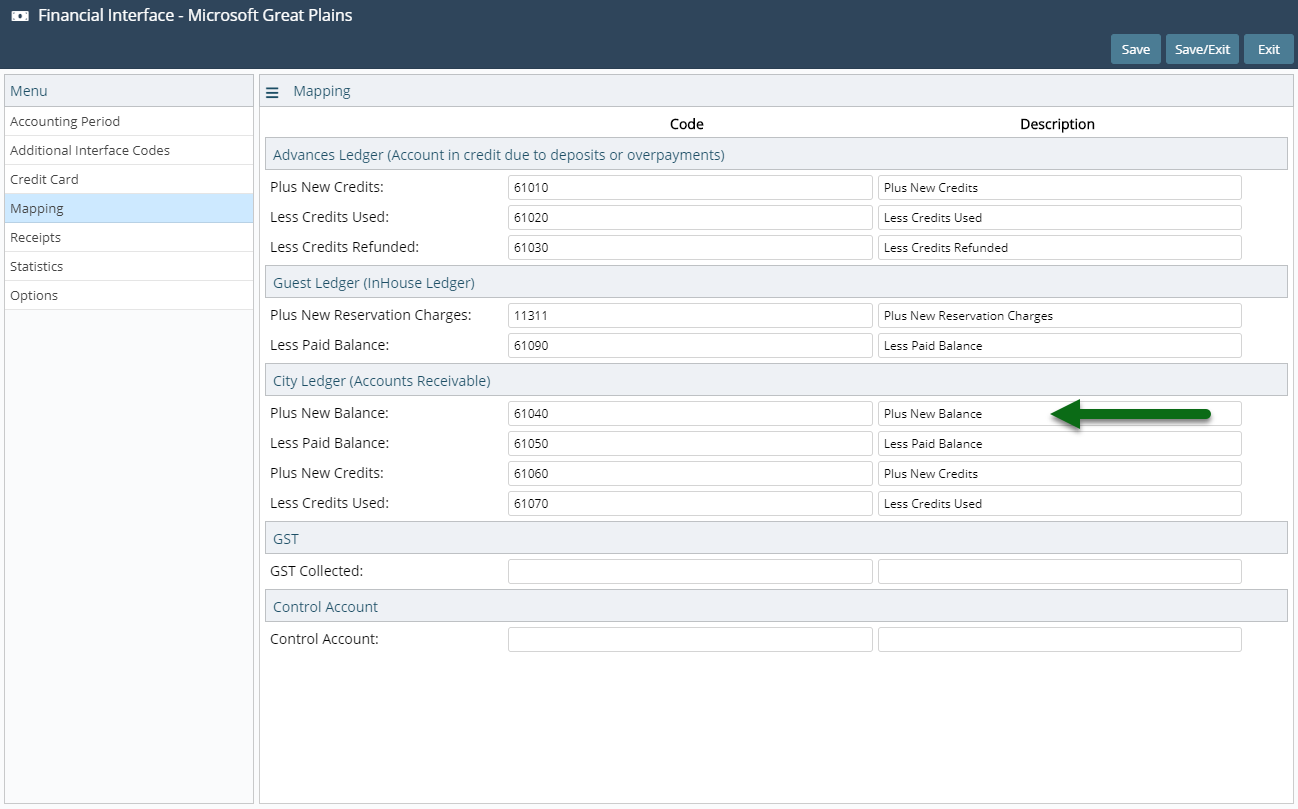
Task: Click the Menu panel heading
Action: 29,91
